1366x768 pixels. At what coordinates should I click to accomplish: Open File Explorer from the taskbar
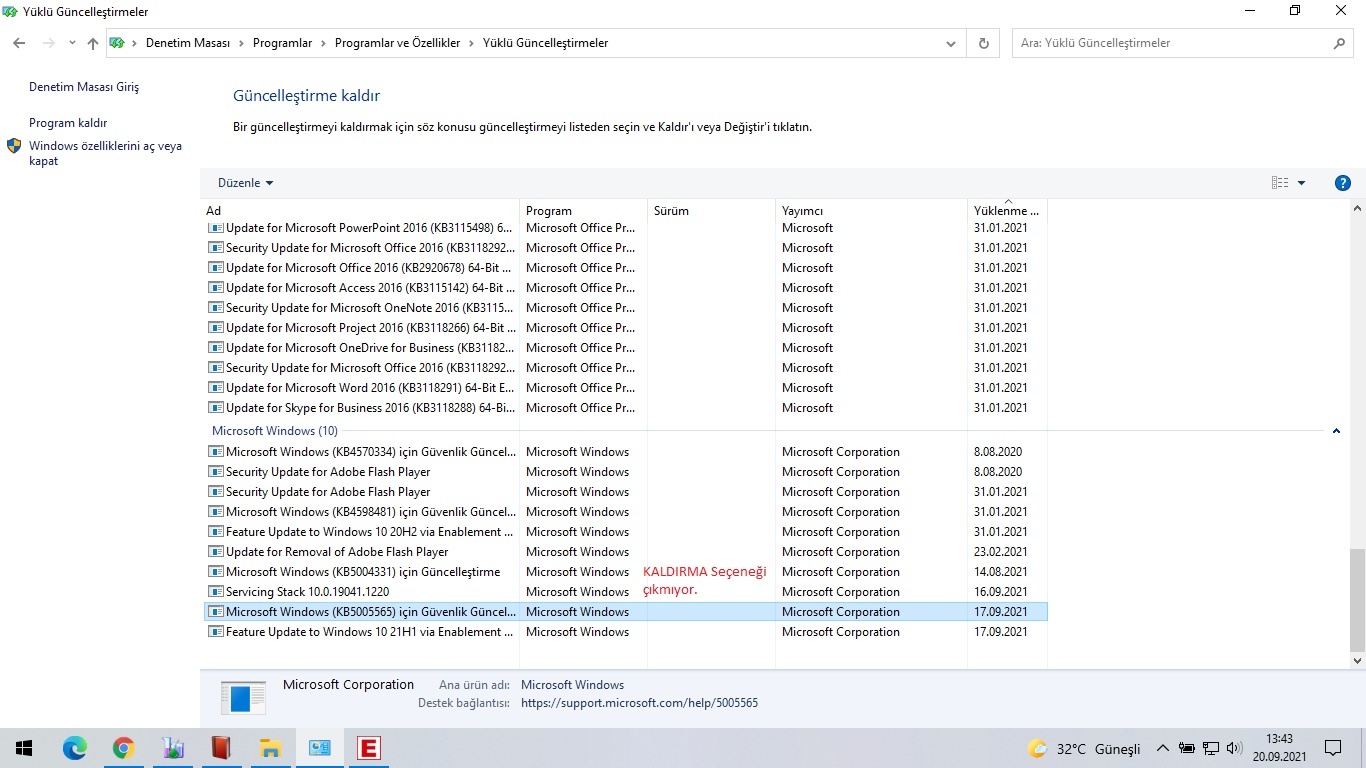pos(270,748)
